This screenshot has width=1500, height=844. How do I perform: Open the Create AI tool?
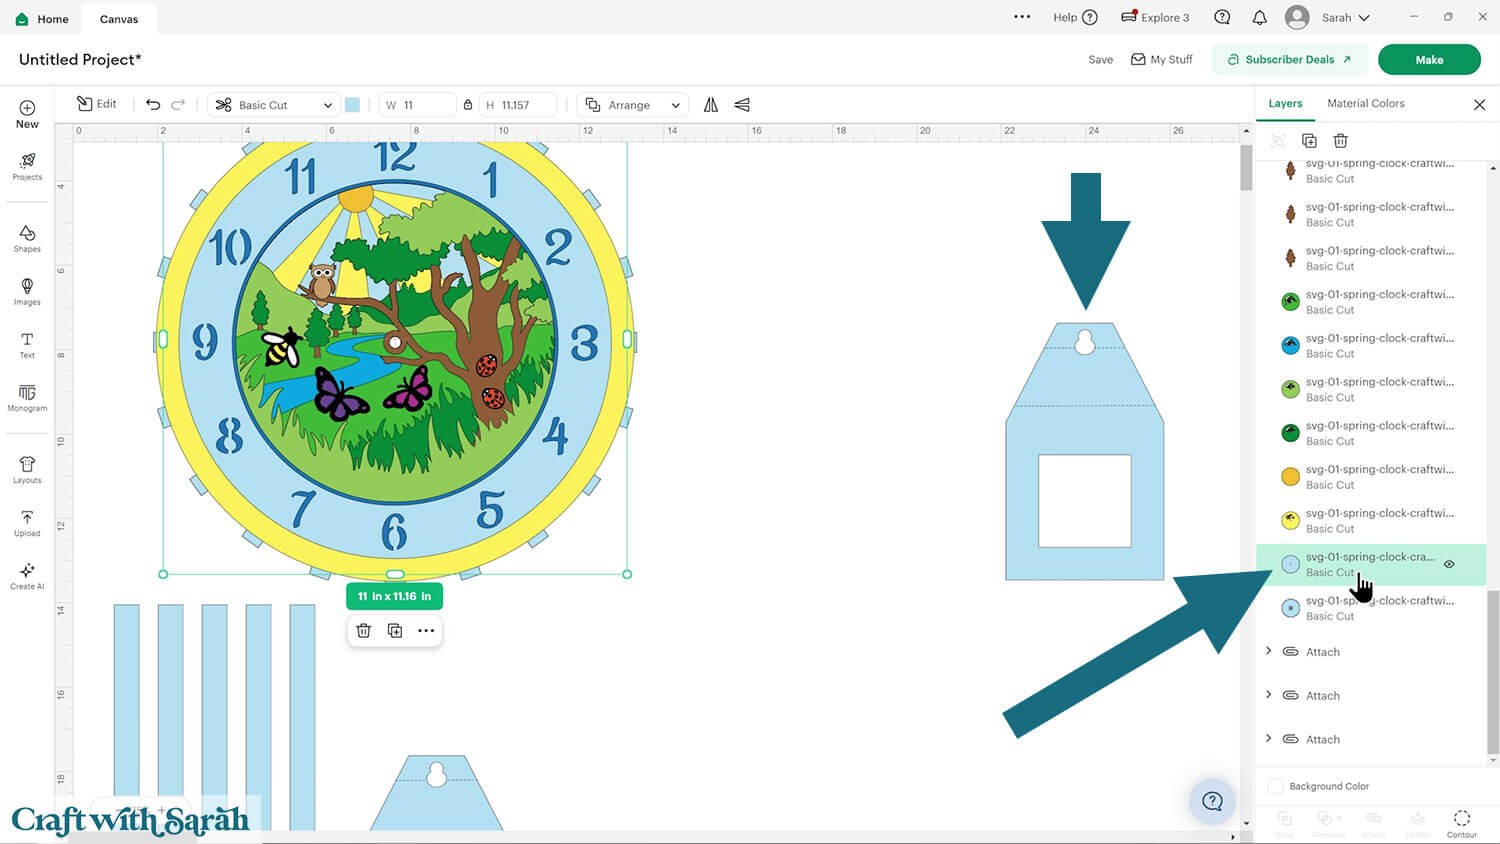click(27, 576)
